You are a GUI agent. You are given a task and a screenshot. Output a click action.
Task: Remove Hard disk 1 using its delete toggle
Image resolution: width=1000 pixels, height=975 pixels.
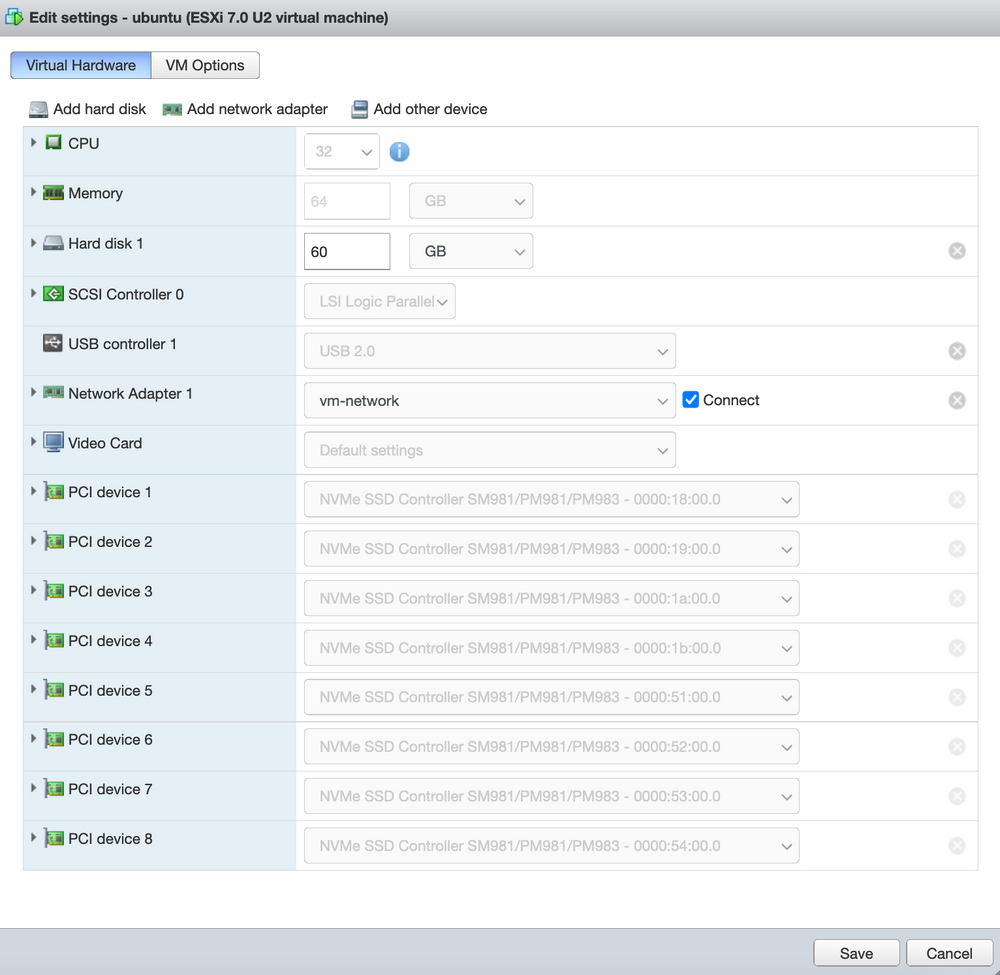pyautogui.click(x=956, y=251)
